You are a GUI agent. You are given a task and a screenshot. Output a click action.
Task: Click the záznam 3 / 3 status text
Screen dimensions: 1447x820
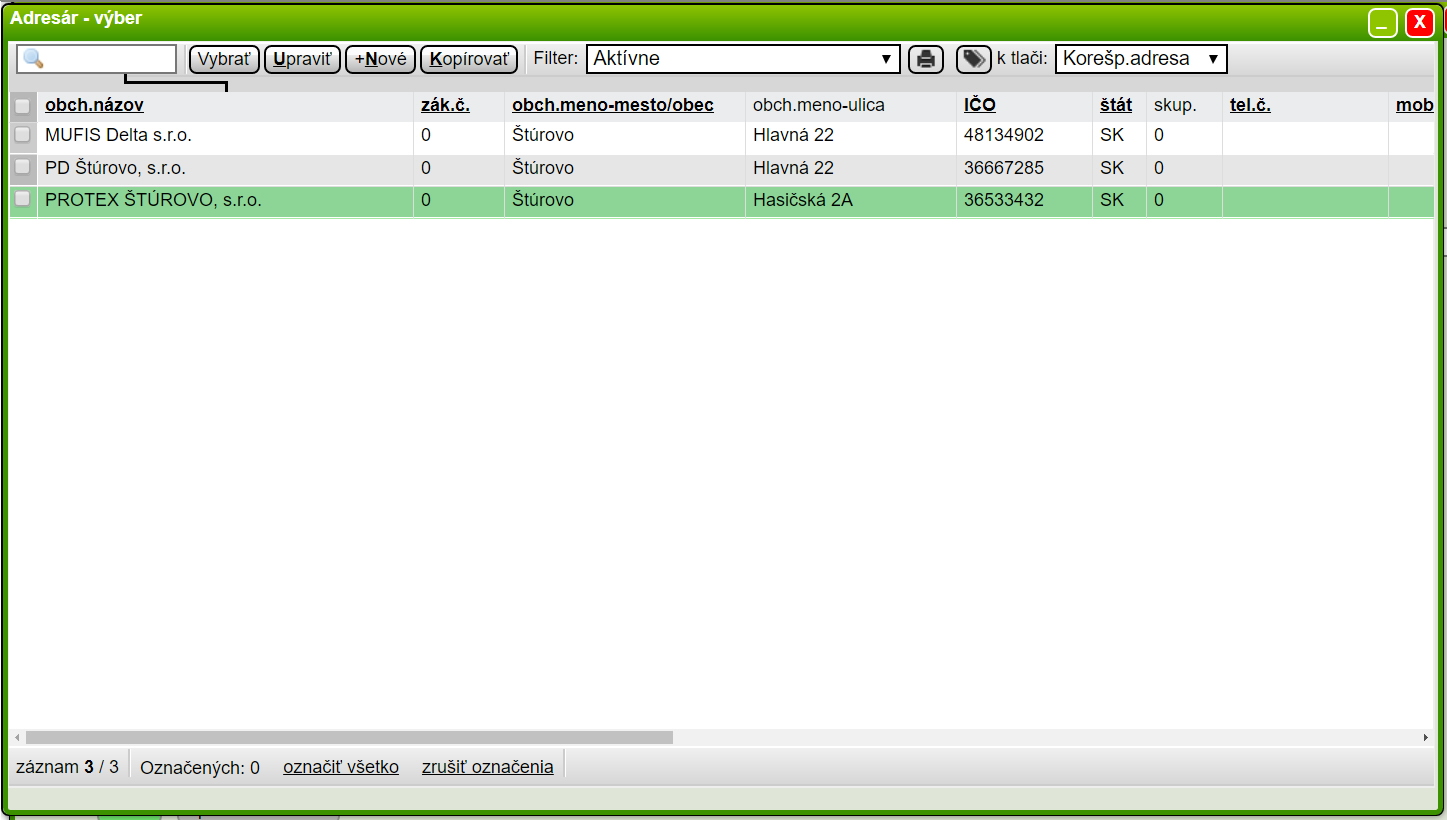click(67, 767)
